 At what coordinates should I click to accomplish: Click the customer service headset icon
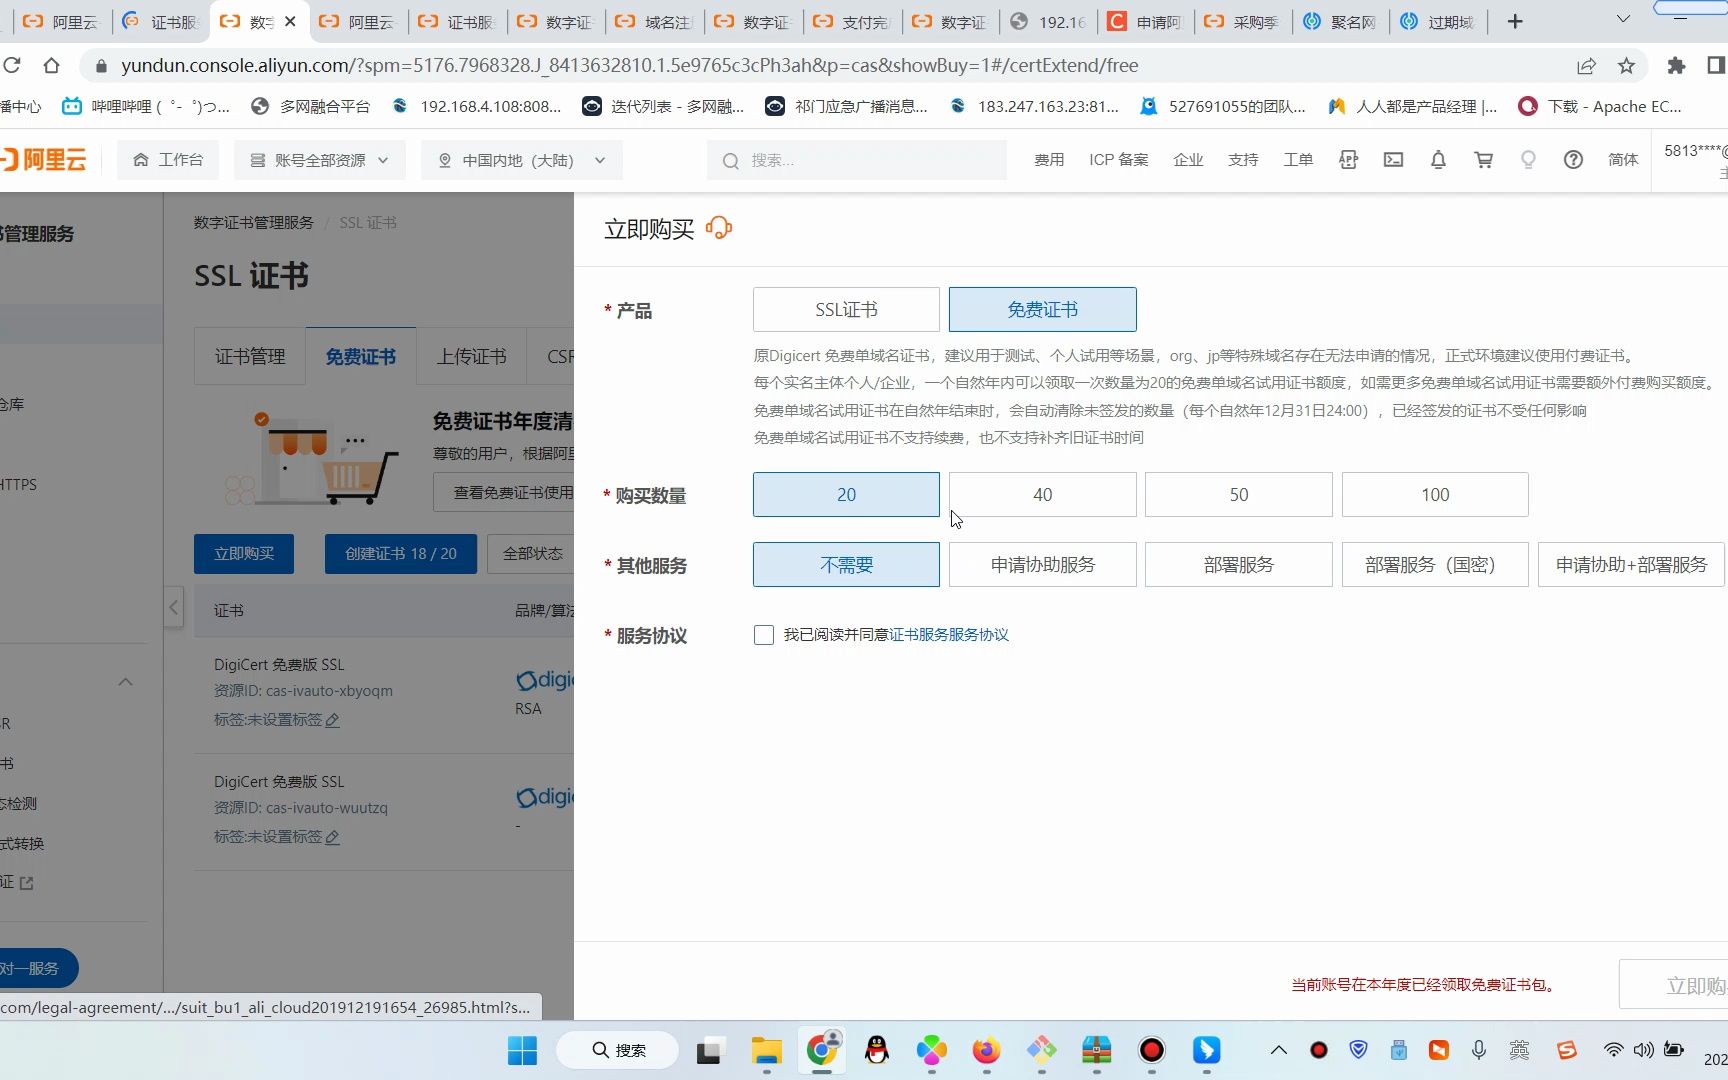(x=719, y=228)
